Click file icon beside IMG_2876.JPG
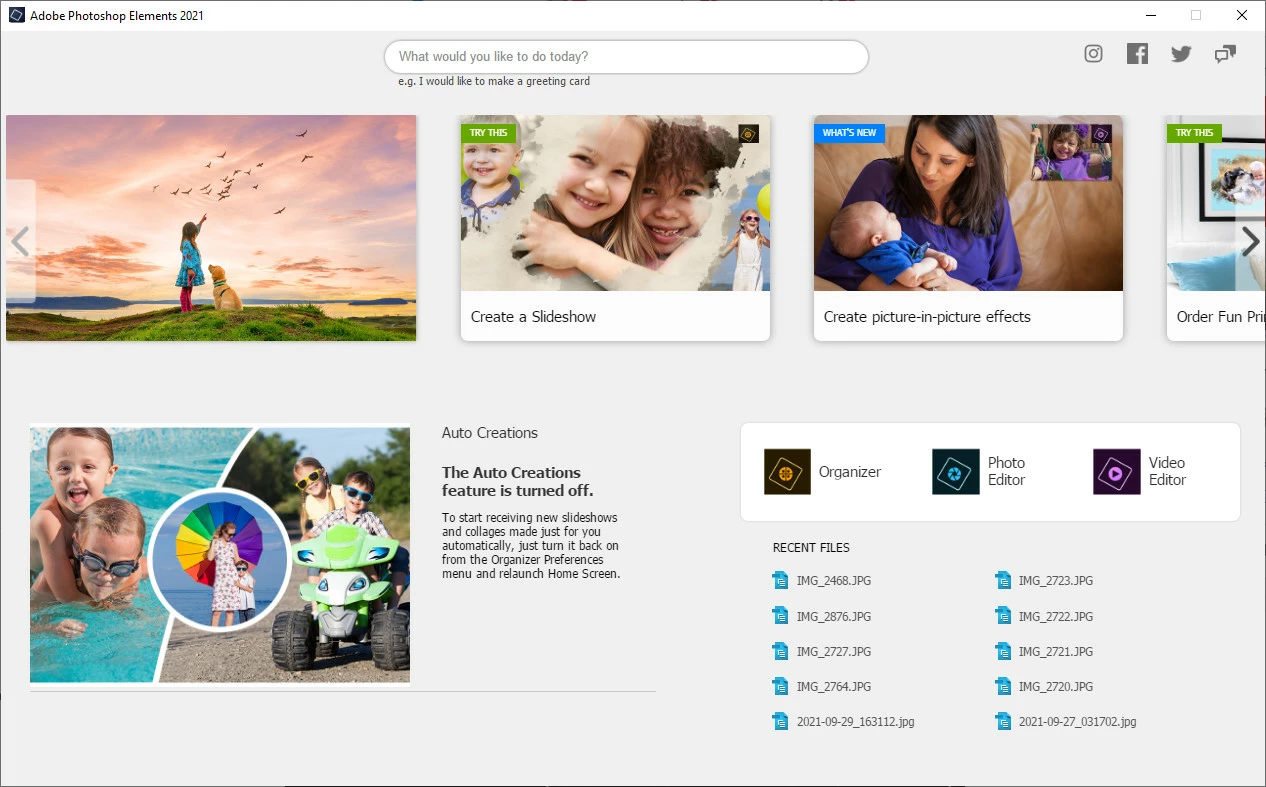This screenshot has height=787, width=1266. 781,616
